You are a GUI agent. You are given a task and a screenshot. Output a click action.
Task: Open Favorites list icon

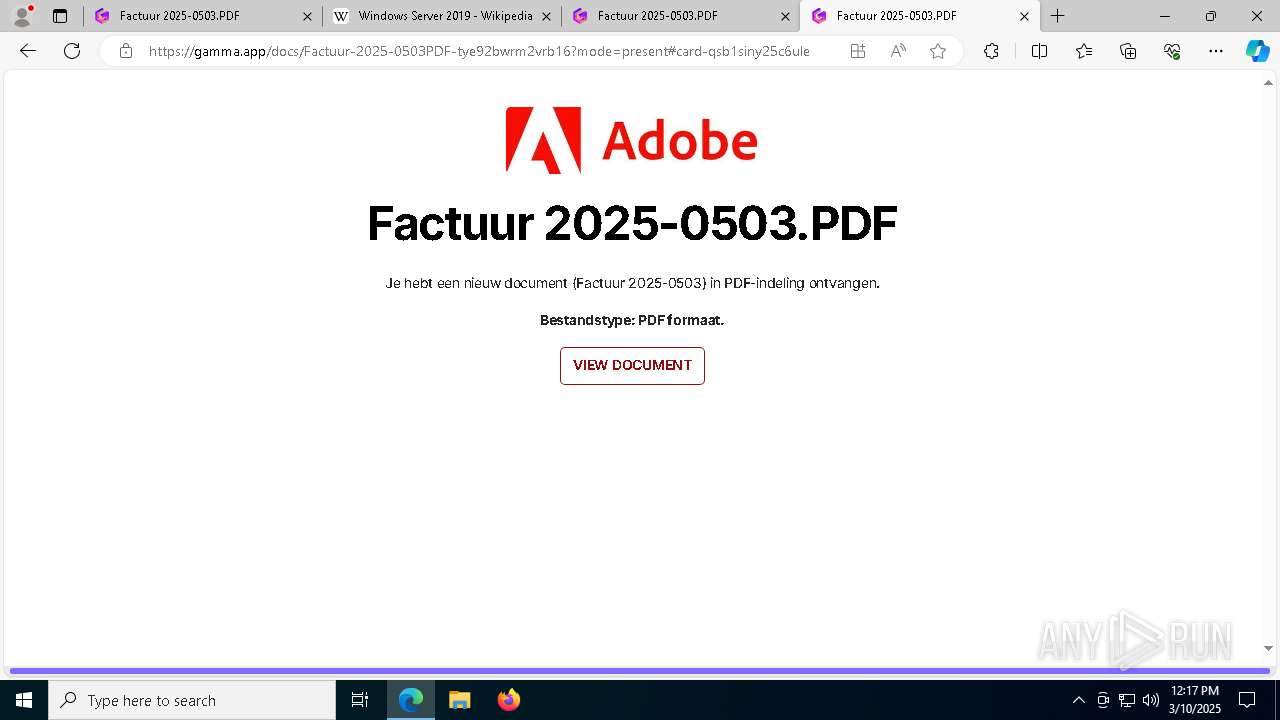click(x=1084, y=51)
